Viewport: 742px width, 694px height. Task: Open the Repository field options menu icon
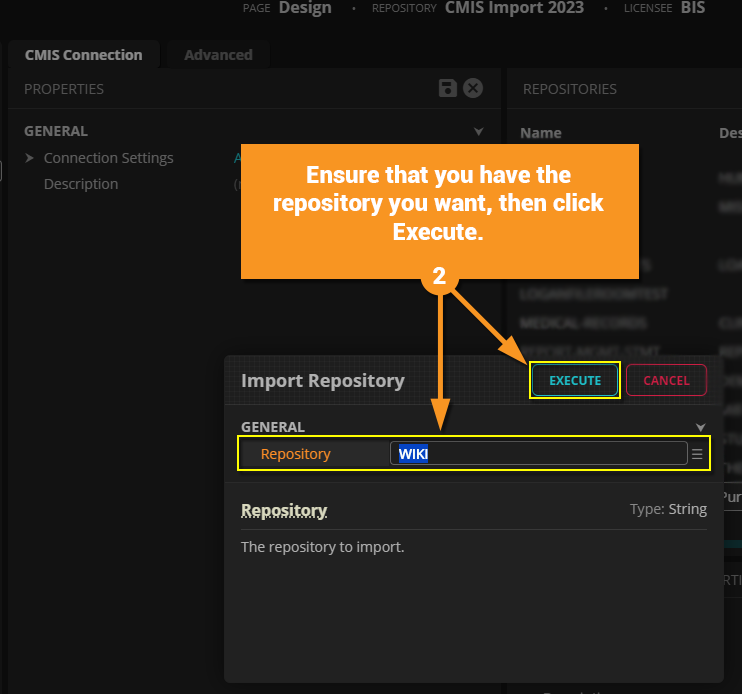(x=697, y=454)
